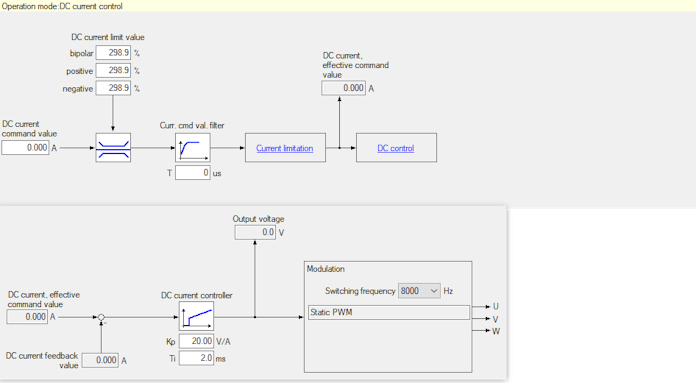Click the lower effective command value field
The image size is (696, 383).
click(27, 317)
